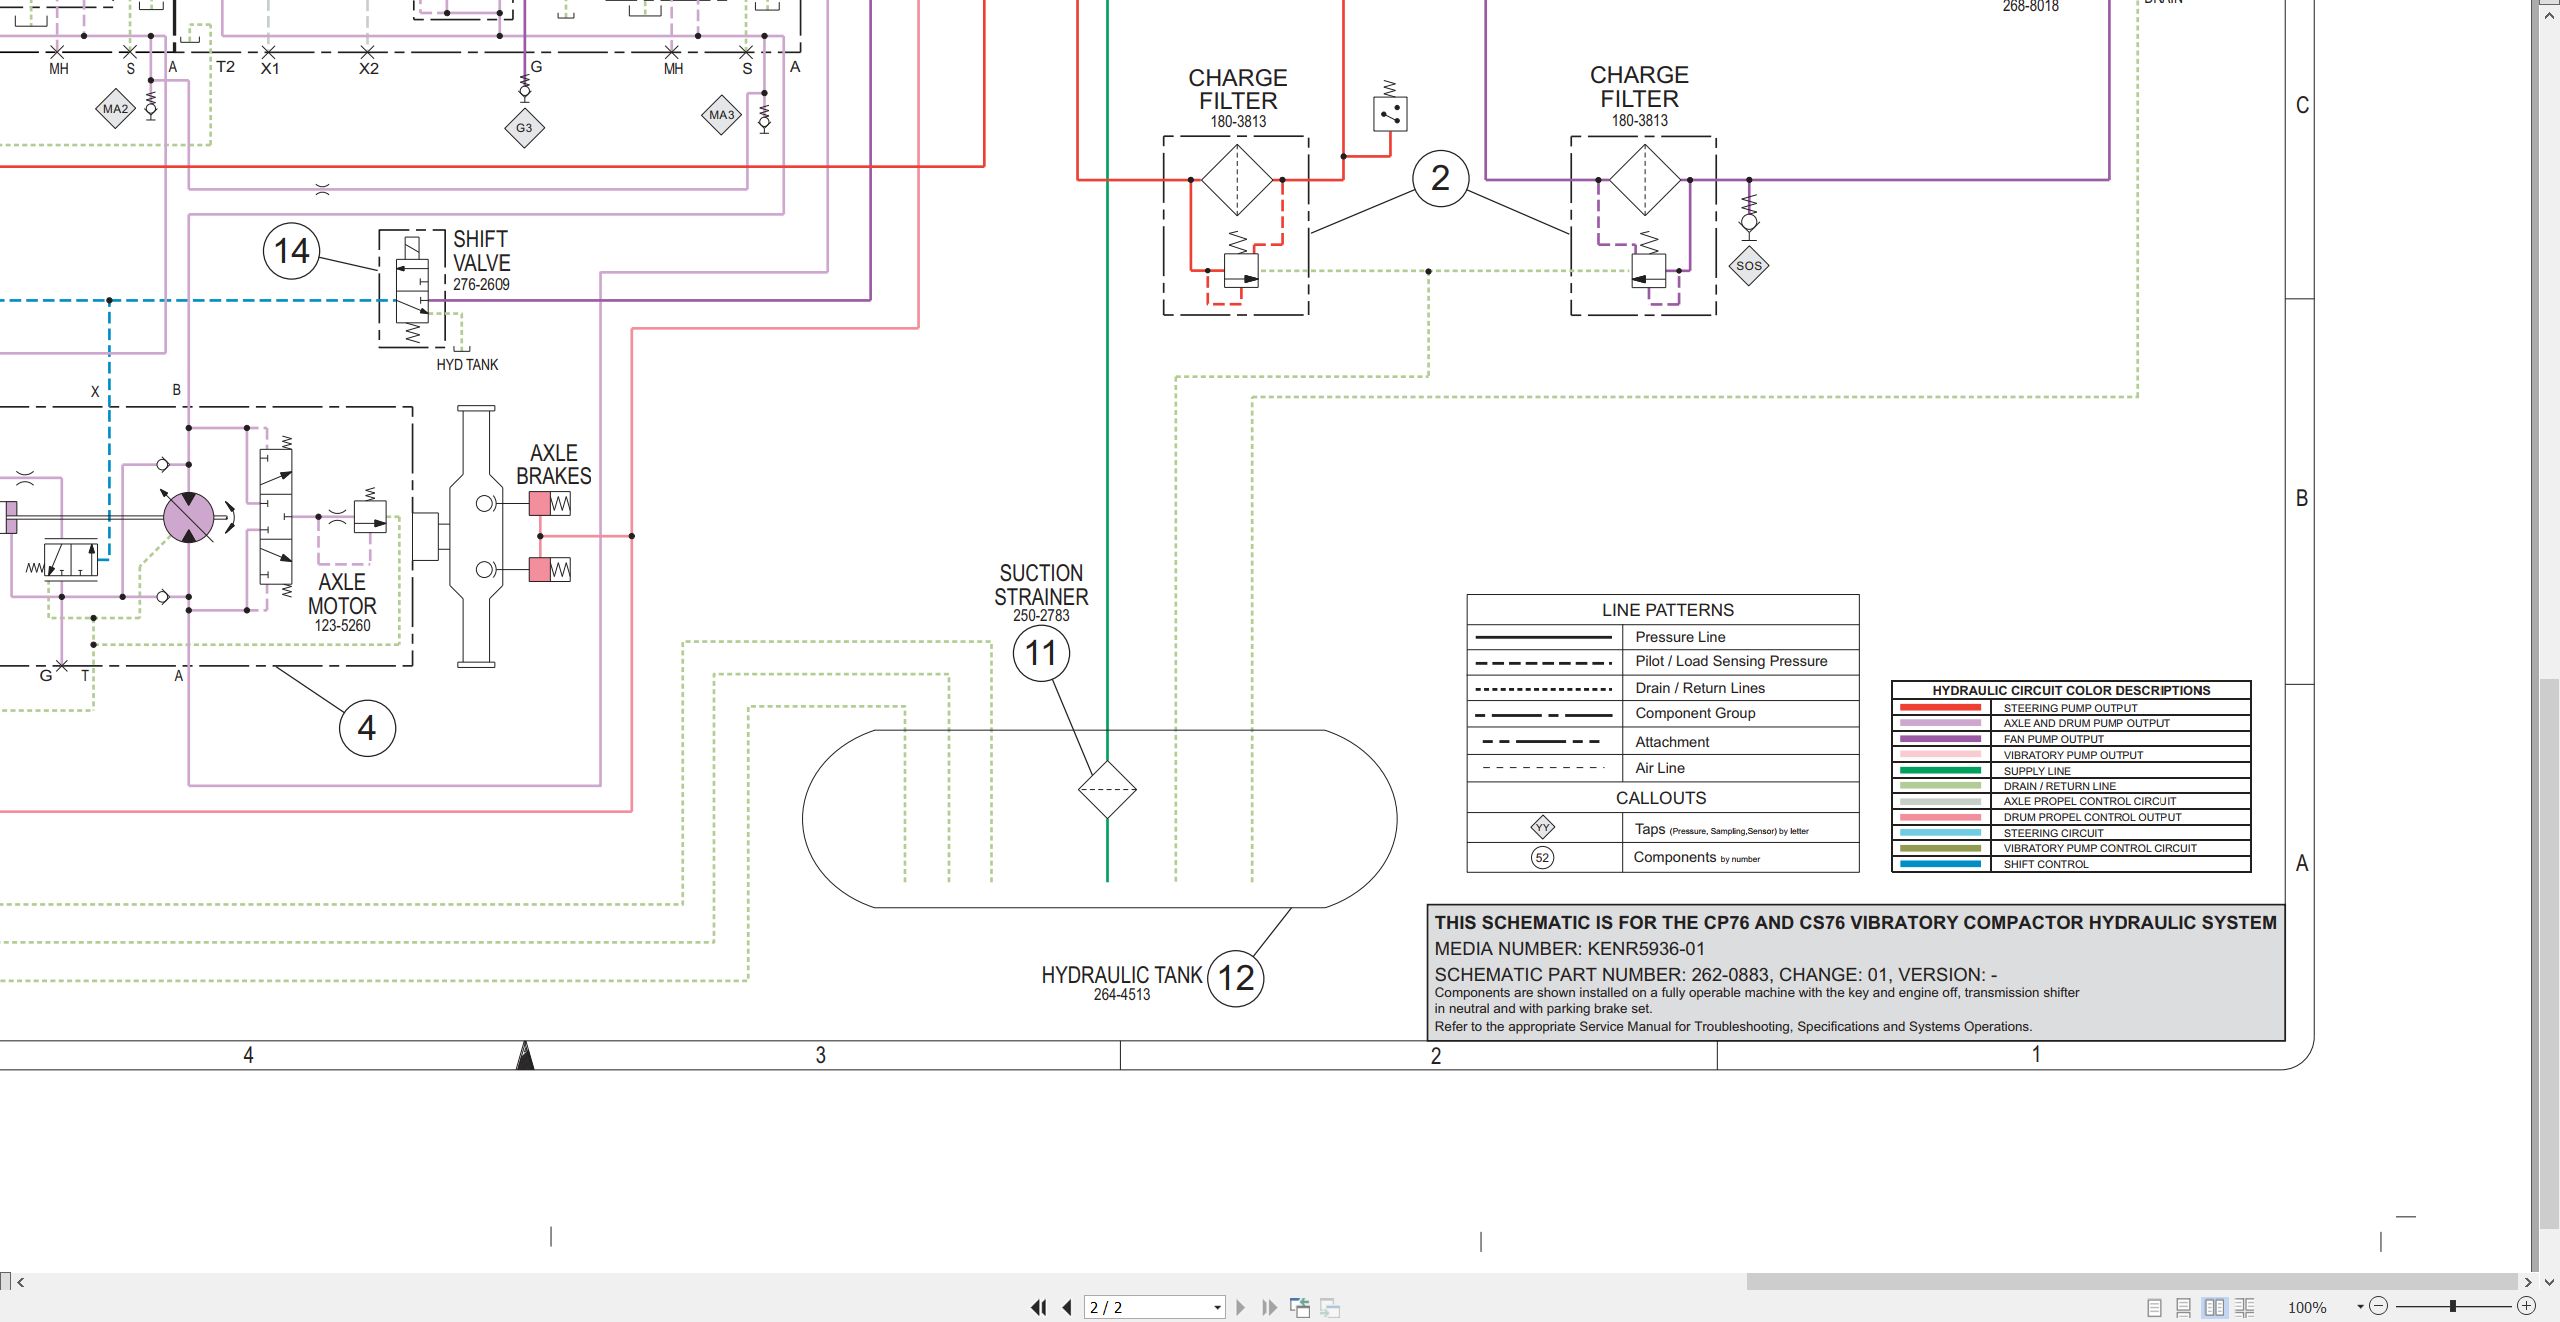The height and width of the screenshot is (1322, 2560).
Task: Open the page number dropdown arrow
Action: tap(1217, 1307)
